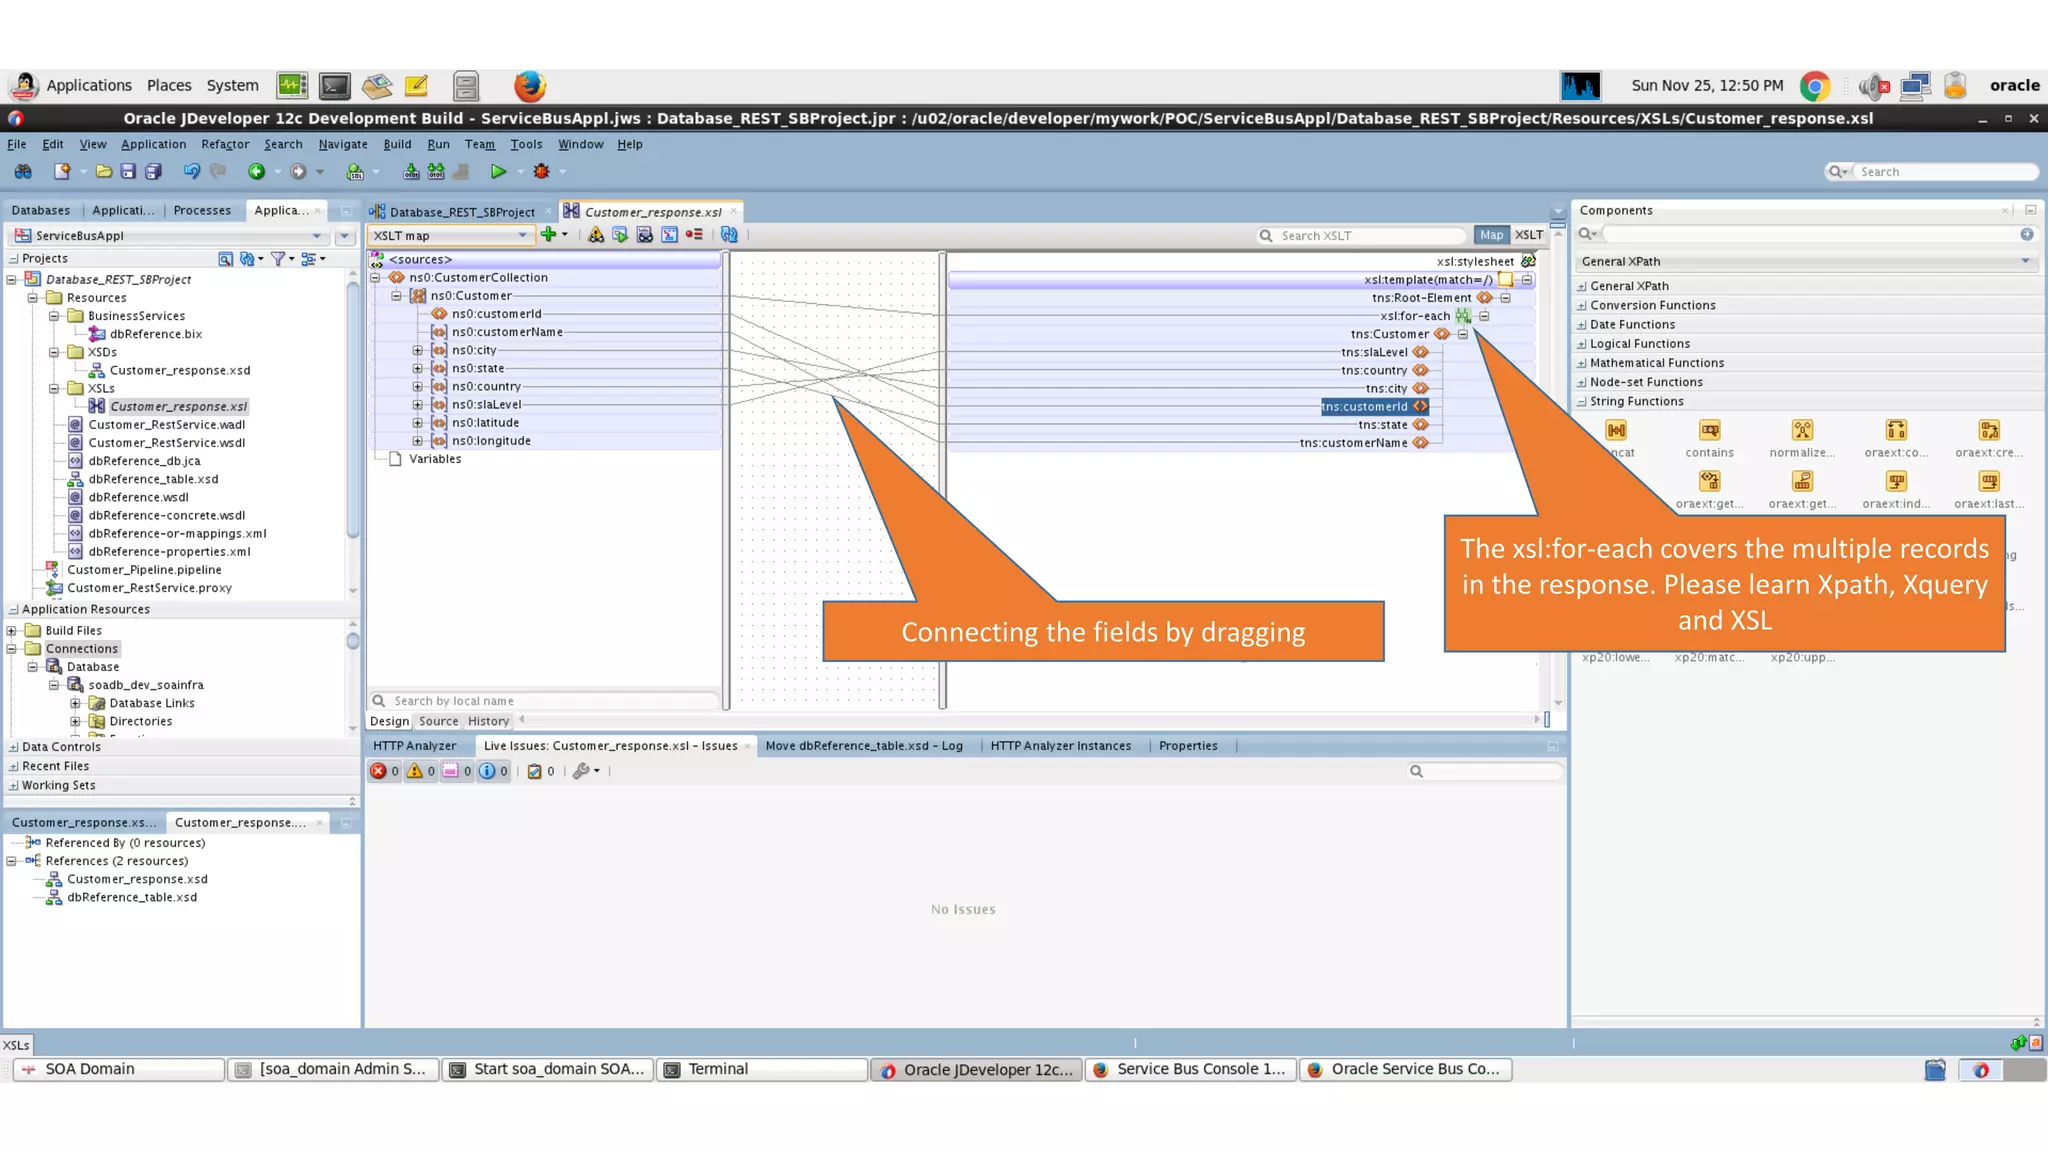
Task: Open the SOA Domain taskbar window
Action: (118, 1069)
